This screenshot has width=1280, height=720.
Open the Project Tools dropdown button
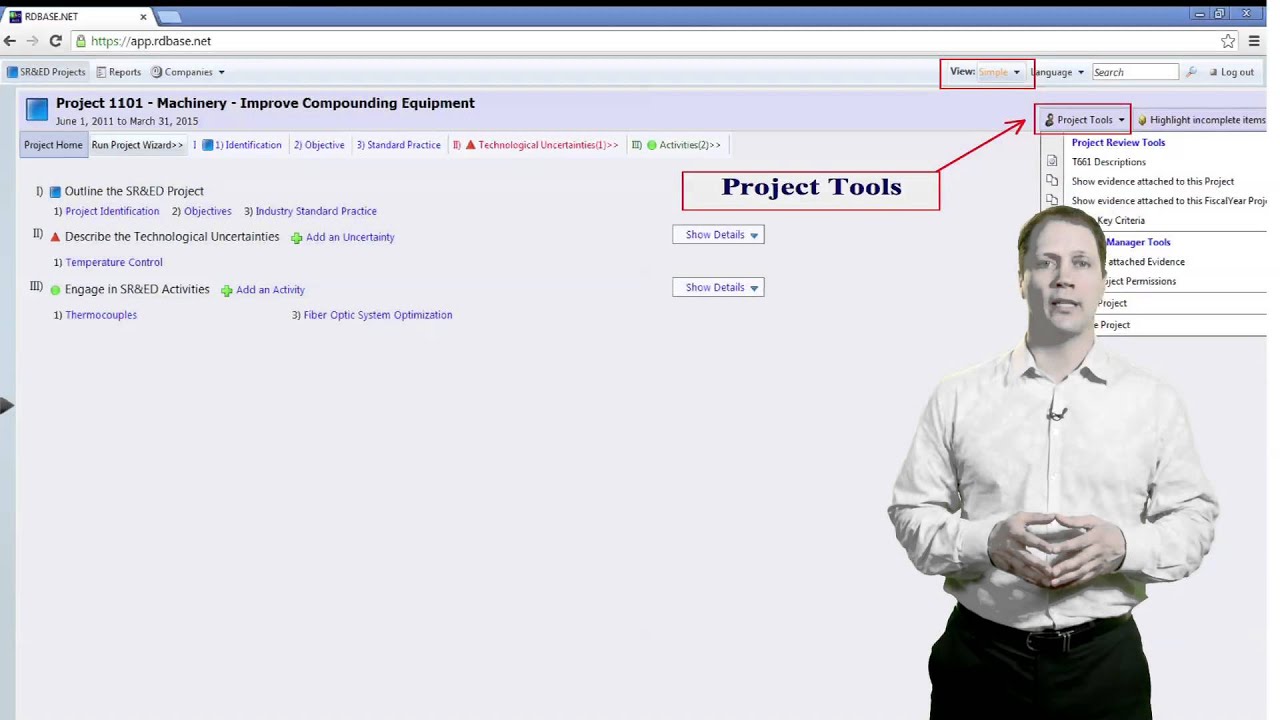[x=1084, y=120]
